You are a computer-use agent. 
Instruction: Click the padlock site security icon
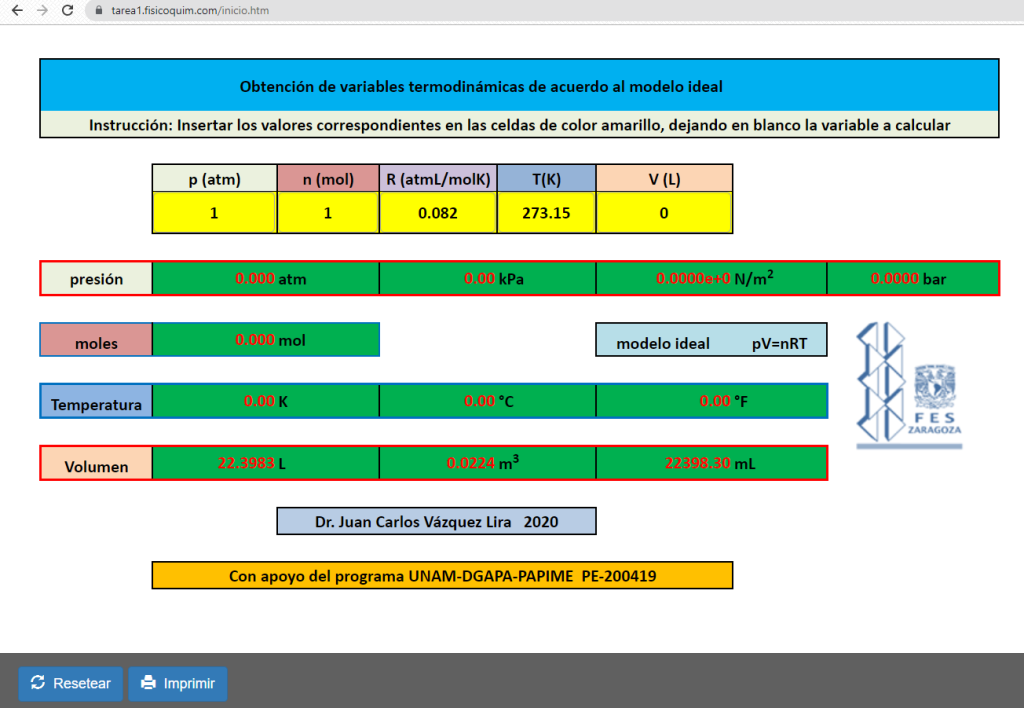click(x=98, y=10)
